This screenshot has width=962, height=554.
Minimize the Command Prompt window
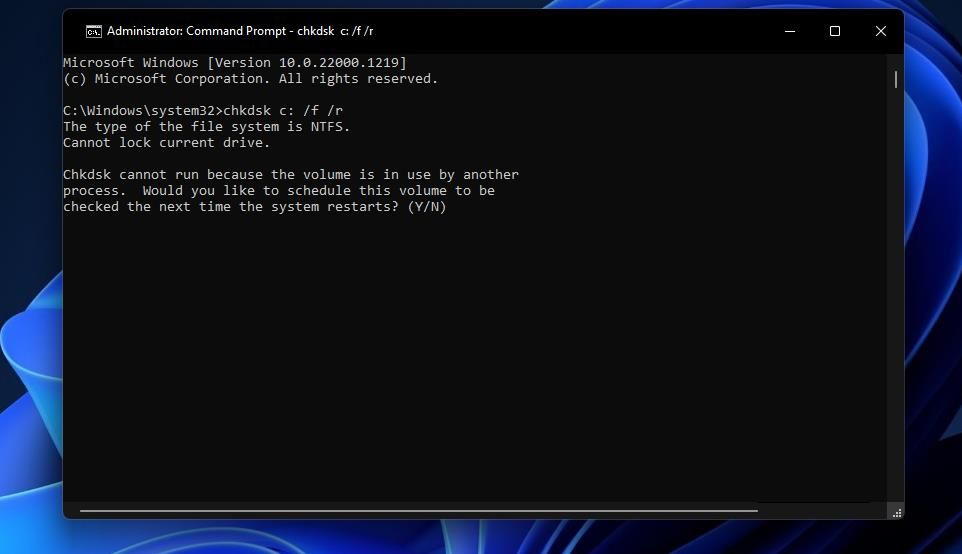coord(790,31)
